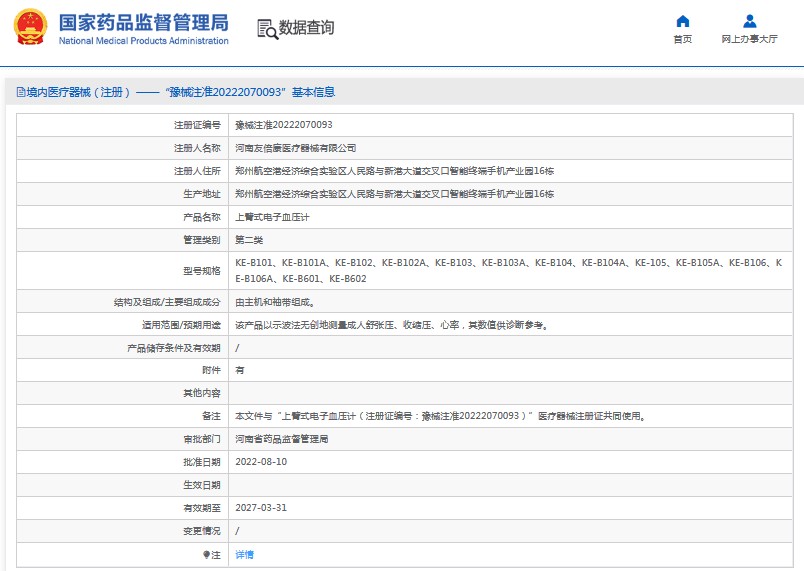Click 由主机和袖带组成 text

pos(275,302)
